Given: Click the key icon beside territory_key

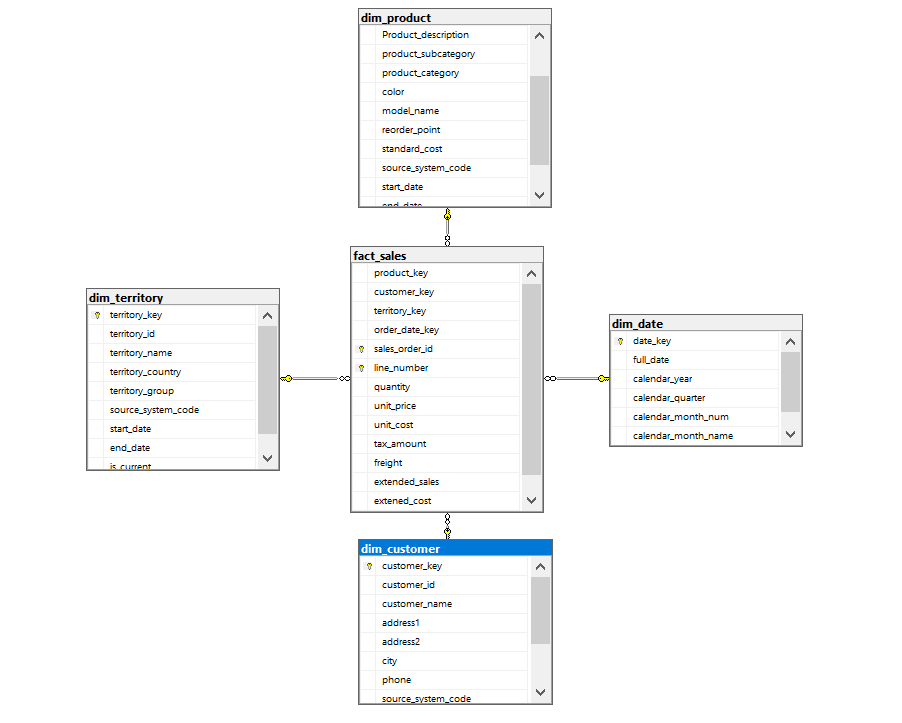Looking at the screenshot, I should tap(96, 314).
